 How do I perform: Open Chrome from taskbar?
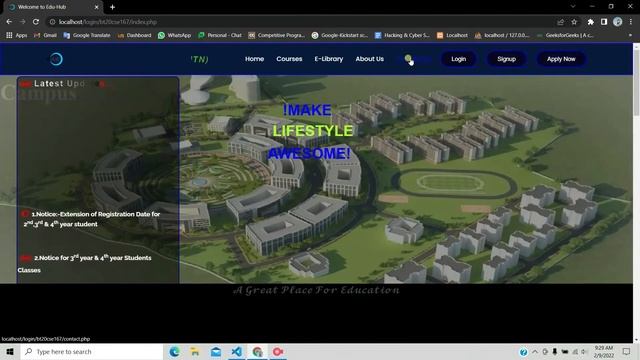(257, 351)
